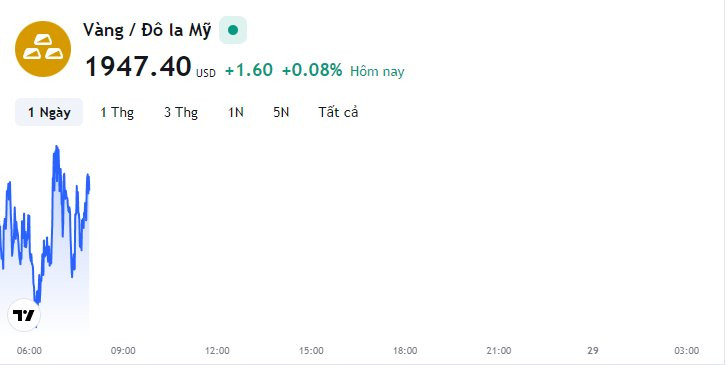Click the +1.60 price change
726x365 pixels.
[x=249, y=70]
